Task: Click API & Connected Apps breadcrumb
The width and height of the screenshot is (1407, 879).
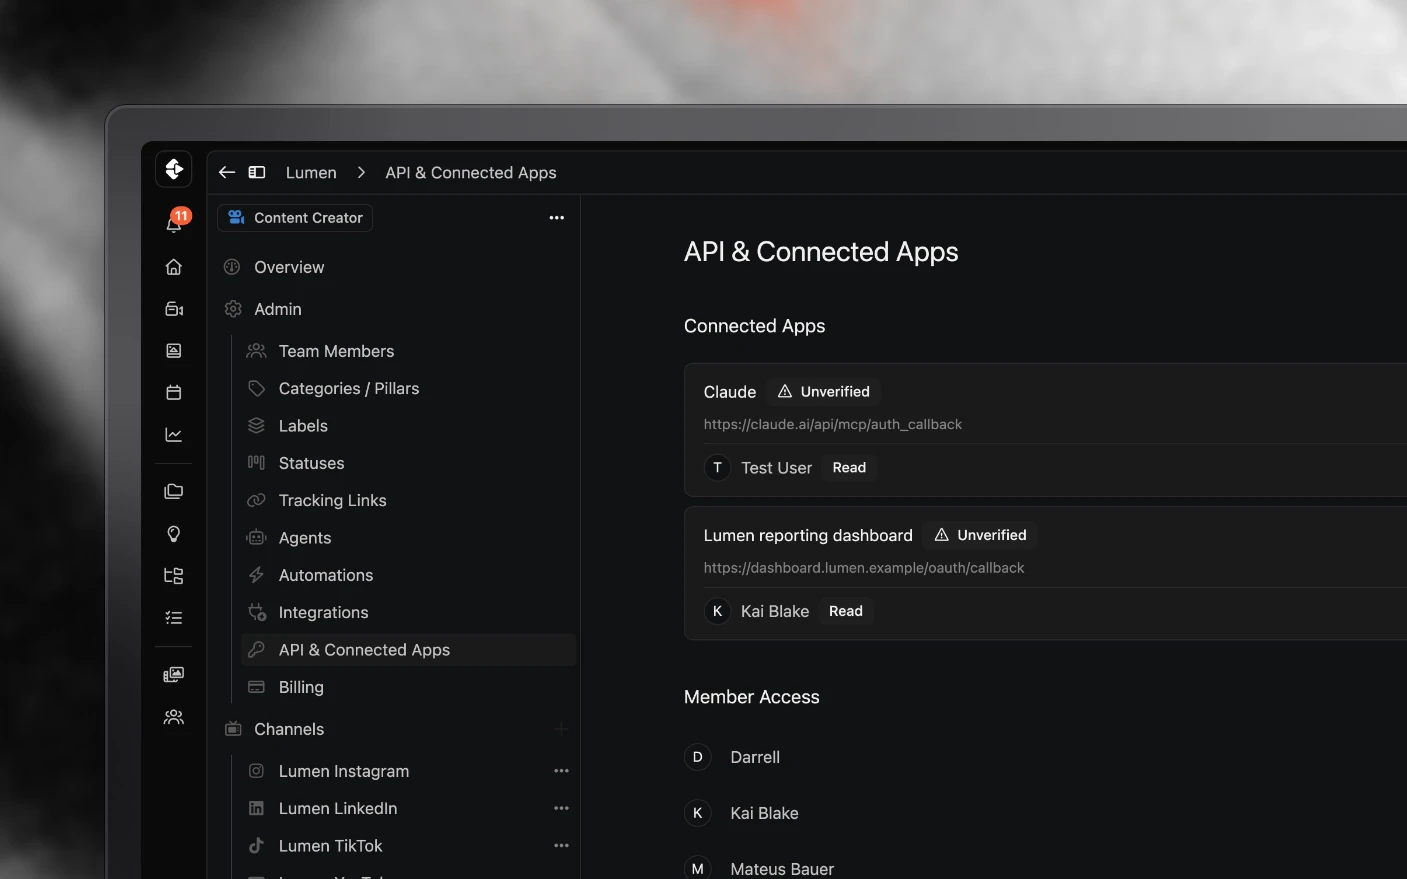Action: (471, 173)
